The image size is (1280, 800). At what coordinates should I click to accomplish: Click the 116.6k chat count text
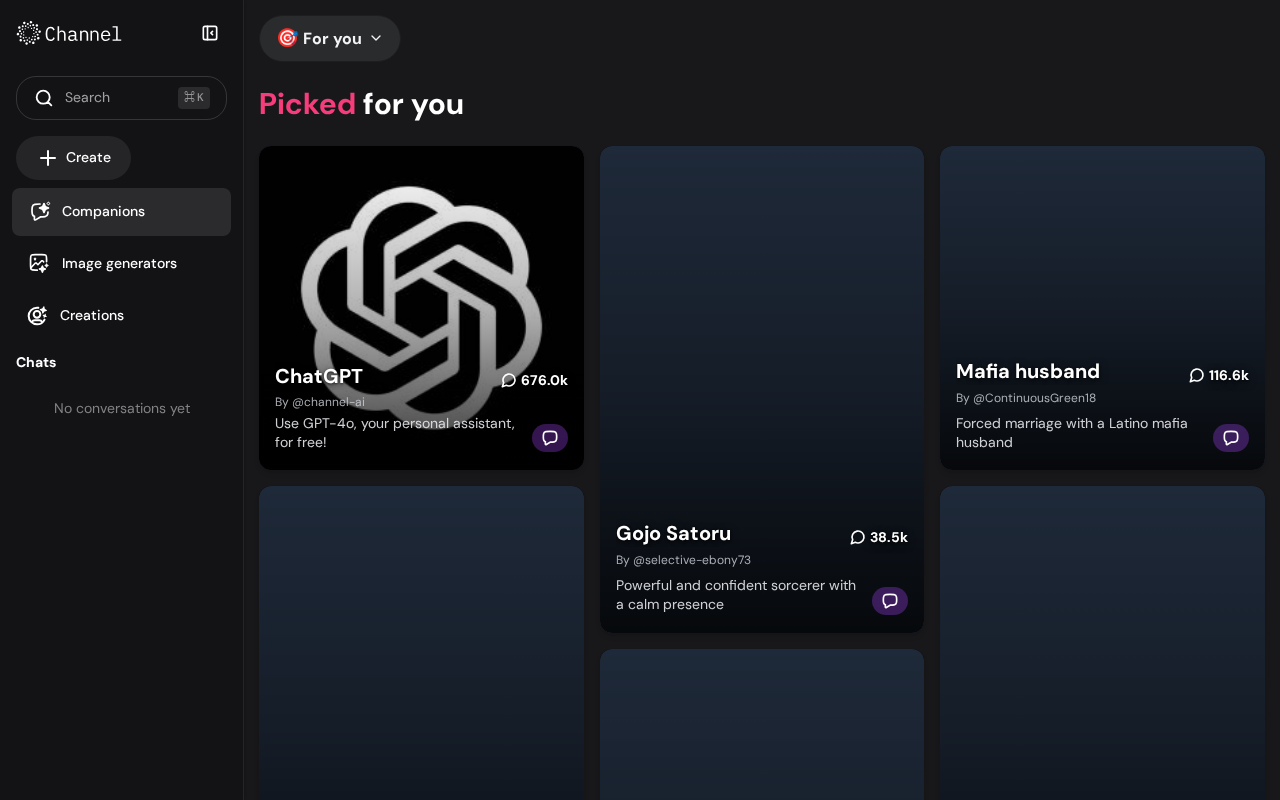pos(1229,375)
